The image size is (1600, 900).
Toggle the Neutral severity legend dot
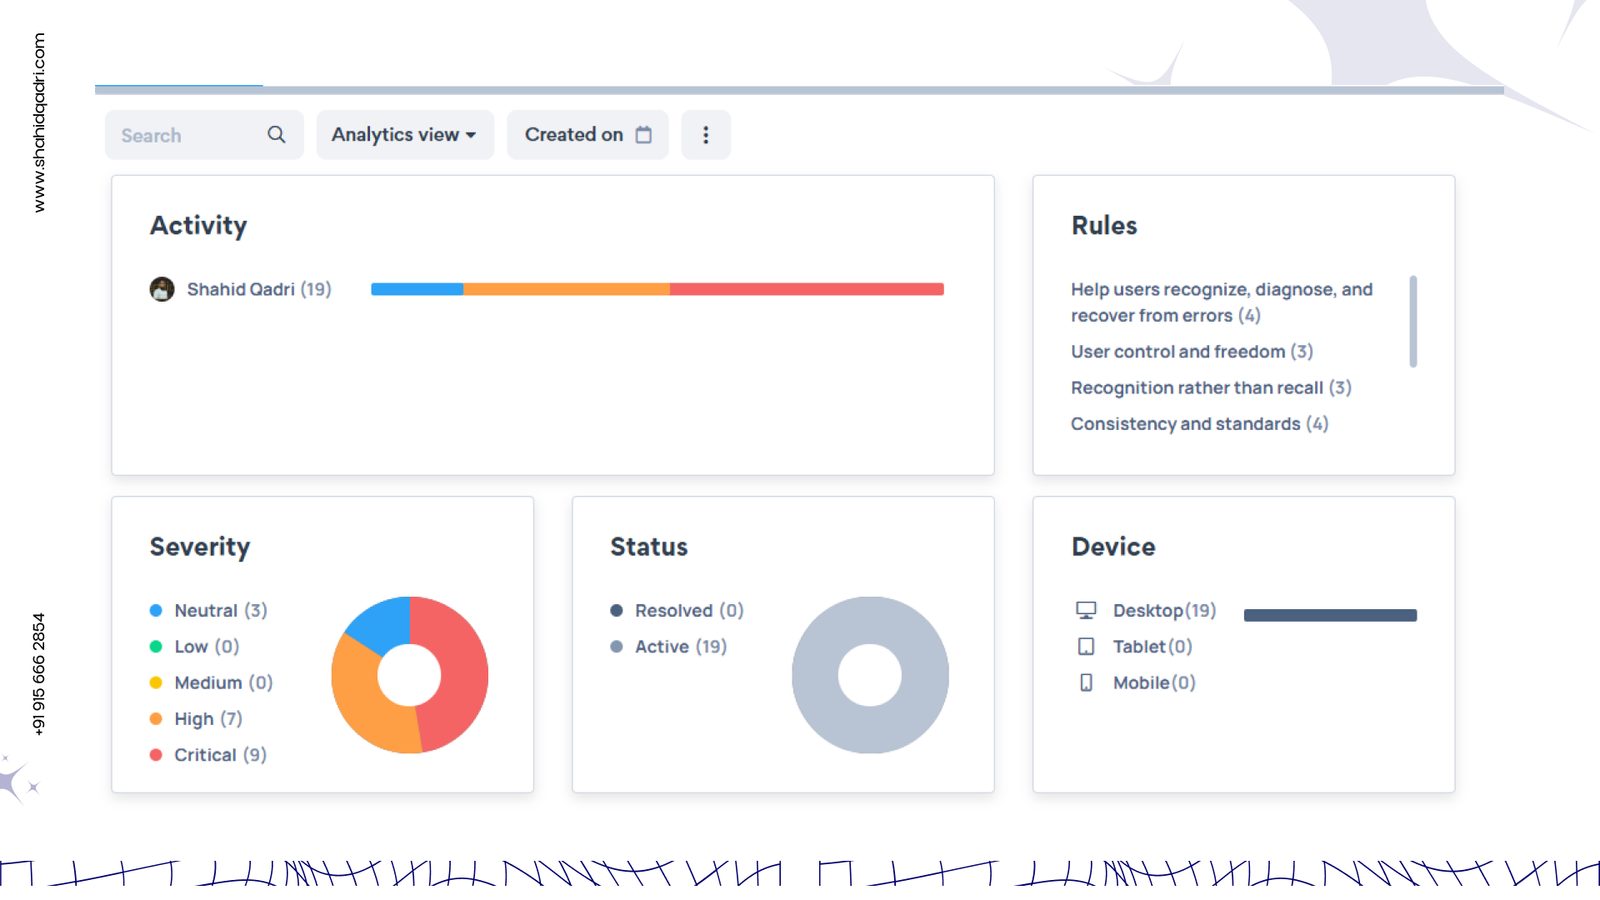[x=156, y=610]
